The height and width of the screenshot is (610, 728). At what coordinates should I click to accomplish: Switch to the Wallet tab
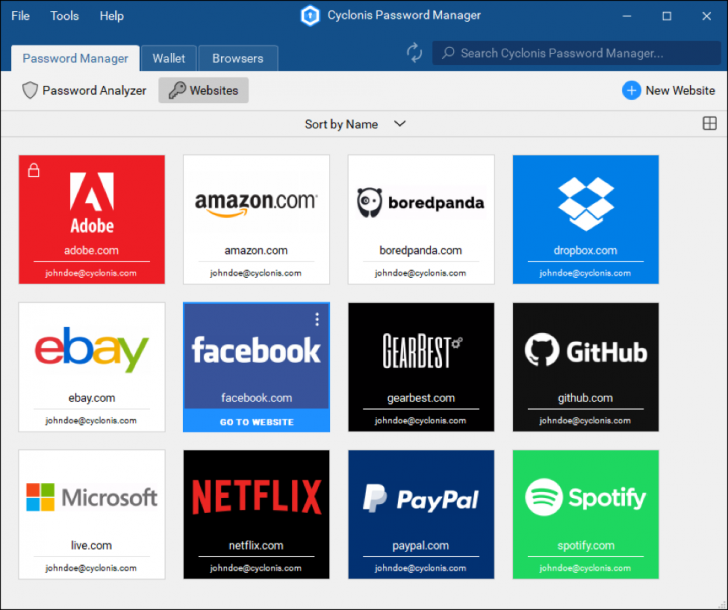pyautogui.click(x=169, y=58)
